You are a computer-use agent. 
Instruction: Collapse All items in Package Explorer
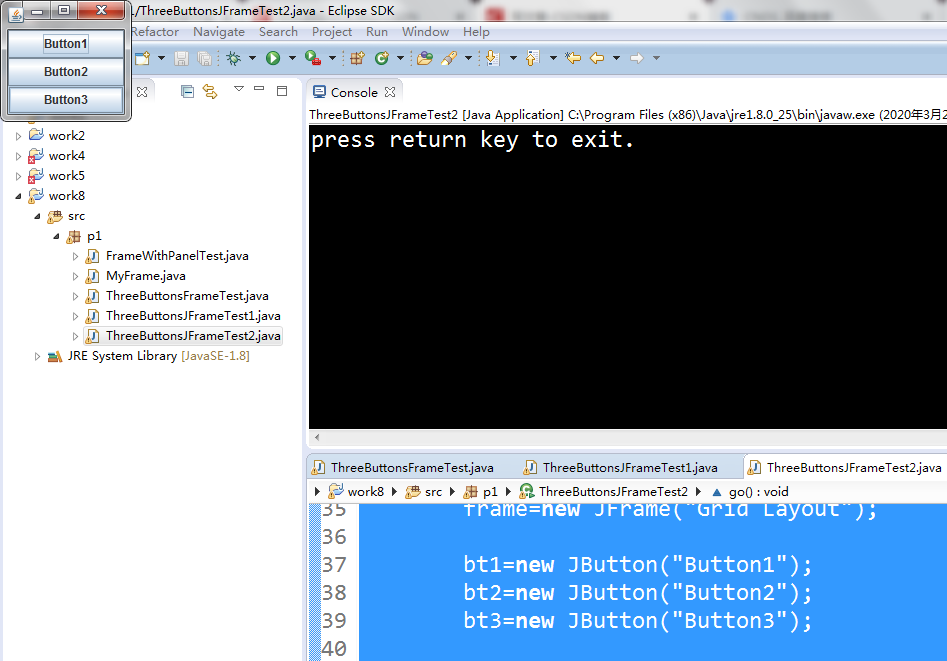tap(188, 91)
